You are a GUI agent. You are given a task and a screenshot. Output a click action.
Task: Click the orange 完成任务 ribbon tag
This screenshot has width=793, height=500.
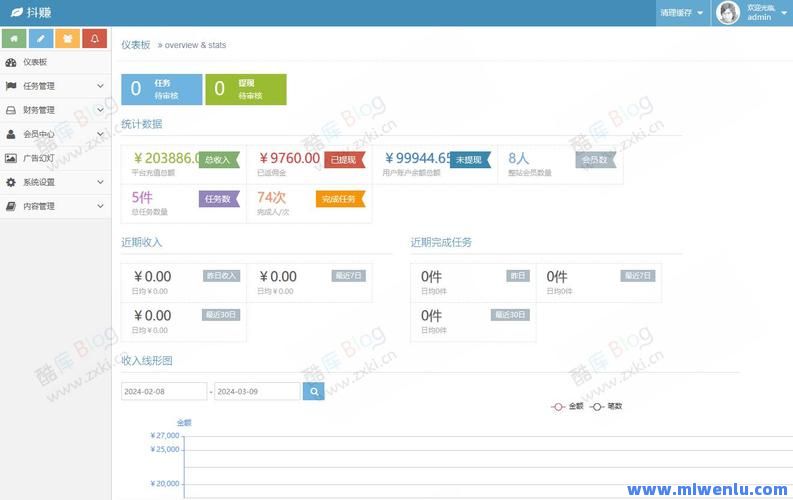[340, 199]
